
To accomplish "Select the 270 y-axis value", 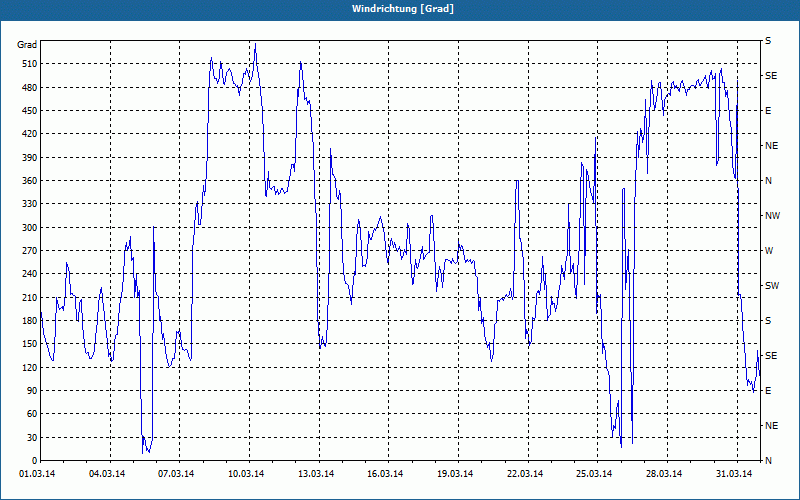I will click(x=30, y=251).
